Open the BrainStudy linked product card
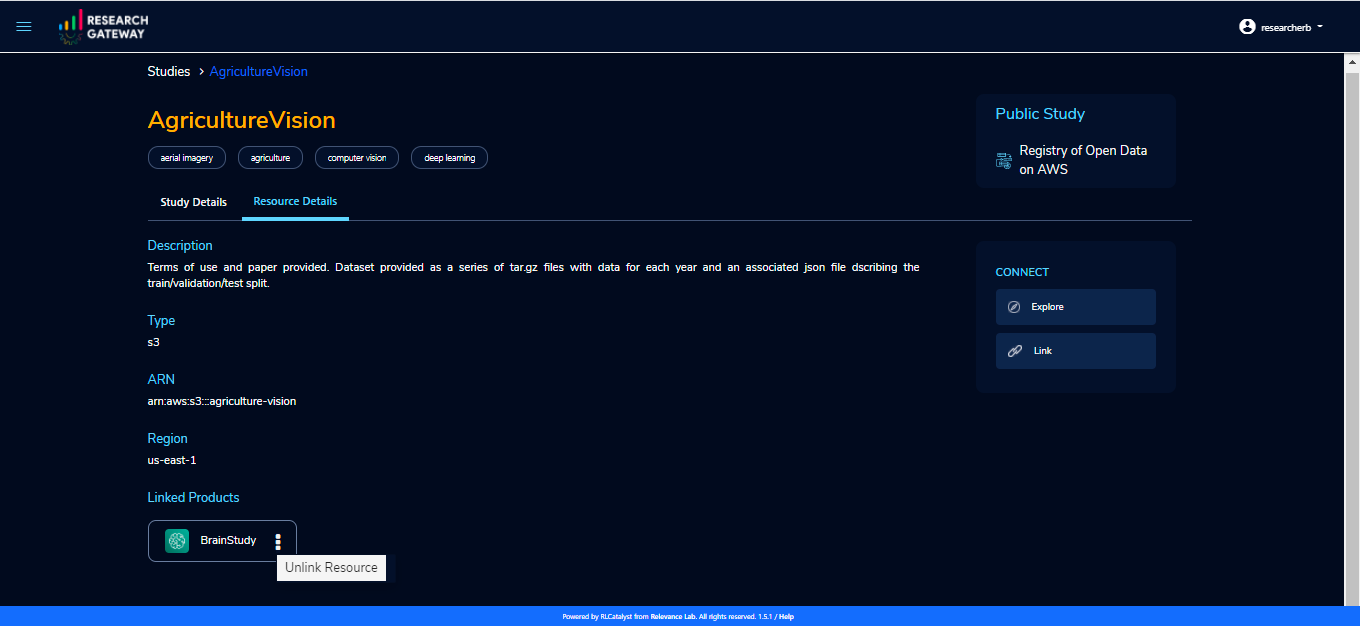The image size is (1360, 626). (222, 541)
